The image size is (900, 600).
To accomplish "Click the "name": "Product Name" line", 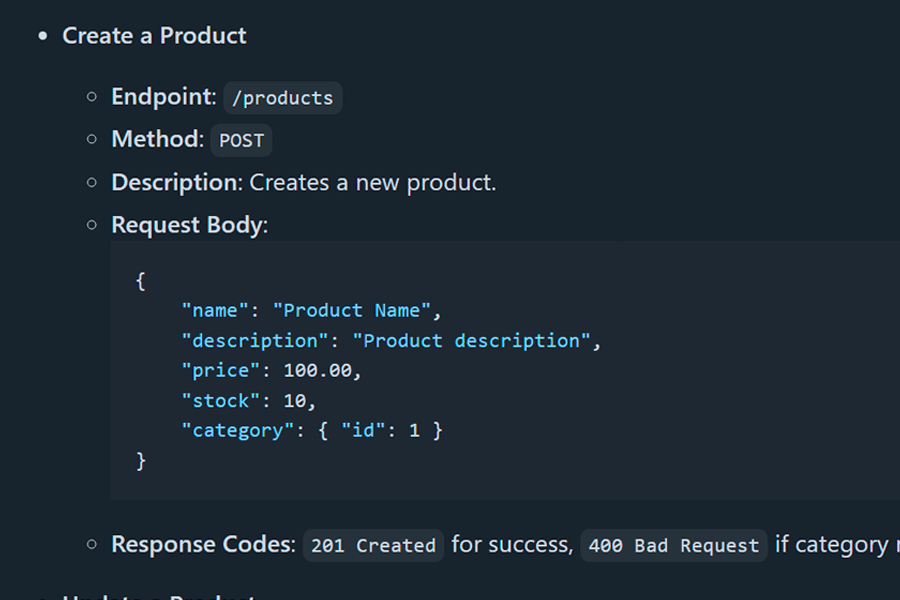I will coord(311,311).
